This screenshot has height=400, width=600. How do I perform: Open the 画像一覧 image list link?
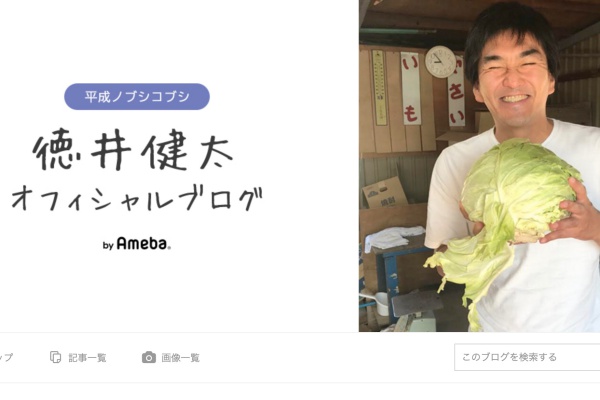click(x=171, y=358)
